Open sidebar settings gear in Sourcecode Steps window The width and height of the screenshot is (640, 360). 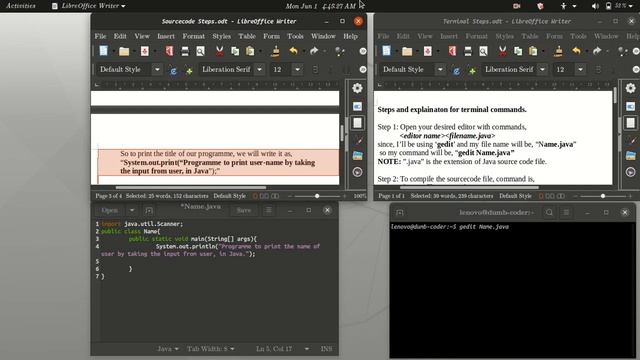(357, 88)
